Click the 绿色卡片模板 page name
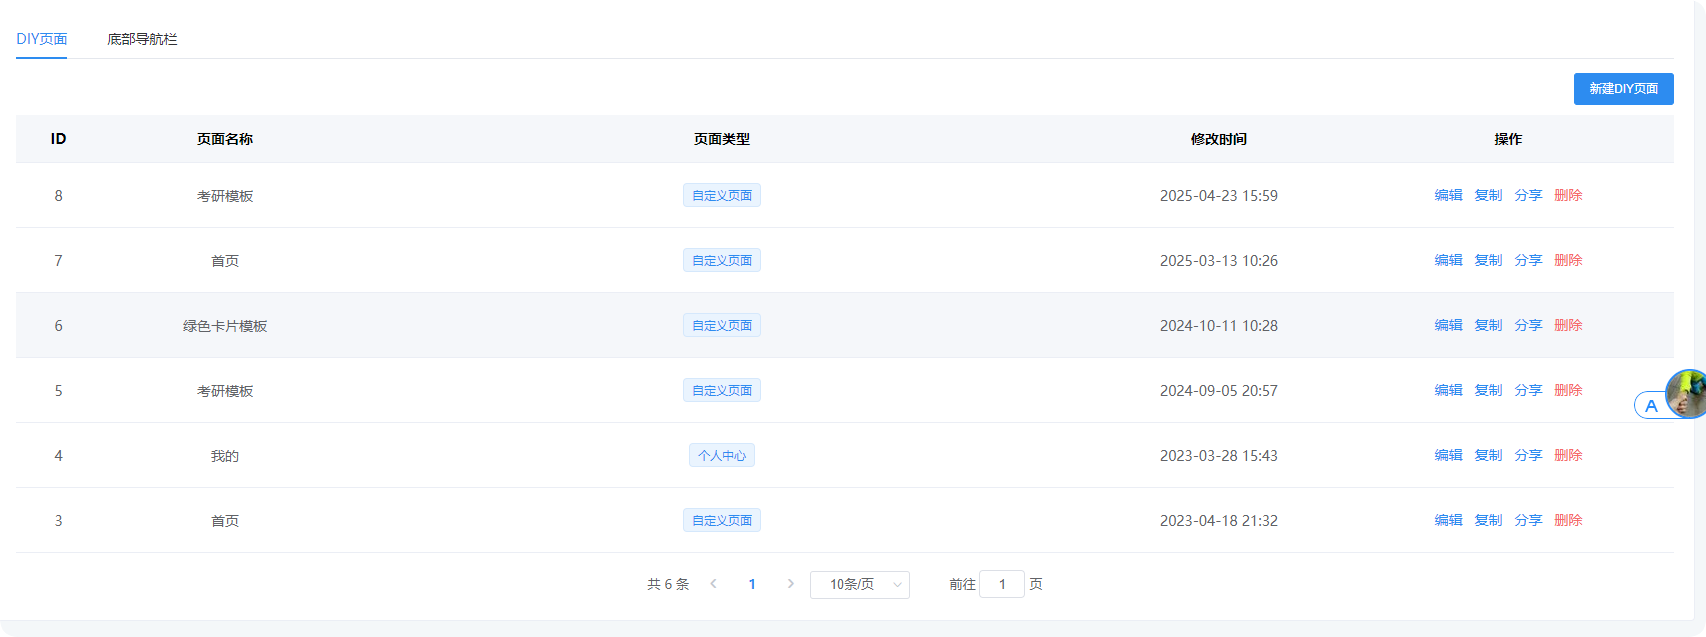The image size is (1706, 637). tap(225, 326)
